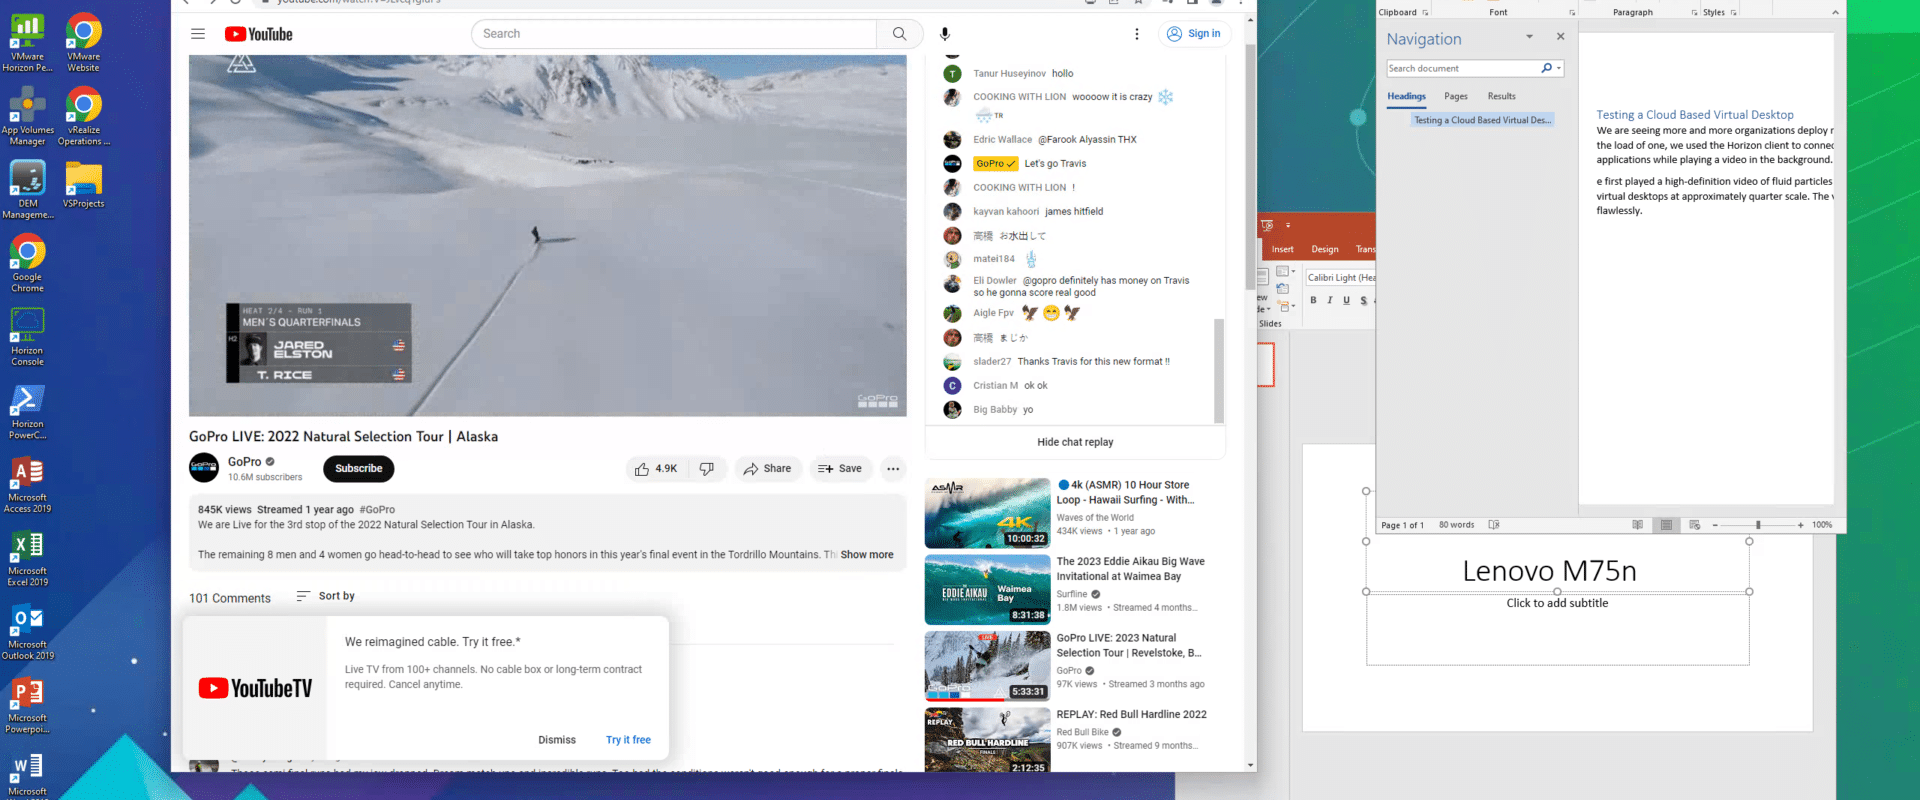The height and width of the screenshot is (800, 1920).
Task: Dislike the video with thumbs-down icon
Action: [707, 469]
